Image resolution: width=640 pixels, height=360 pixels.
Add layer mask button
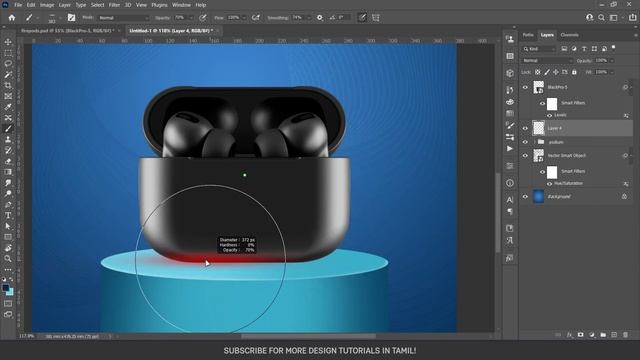(580, 335)
